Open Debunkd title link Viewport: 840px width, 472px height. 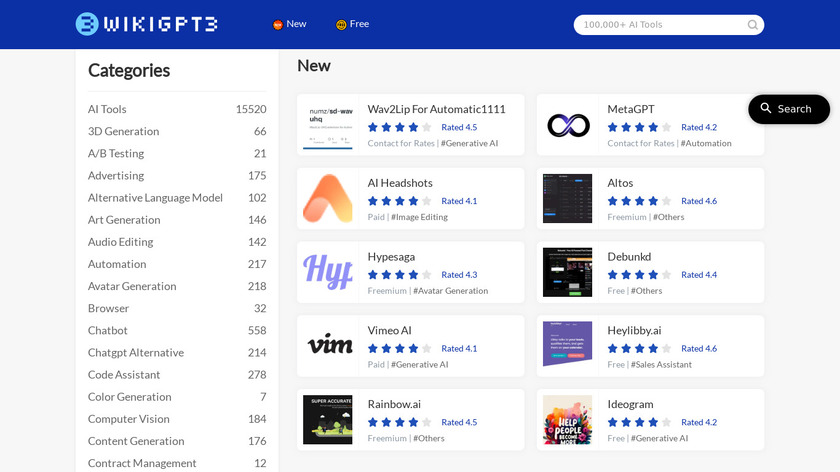[x=629, y=257]
